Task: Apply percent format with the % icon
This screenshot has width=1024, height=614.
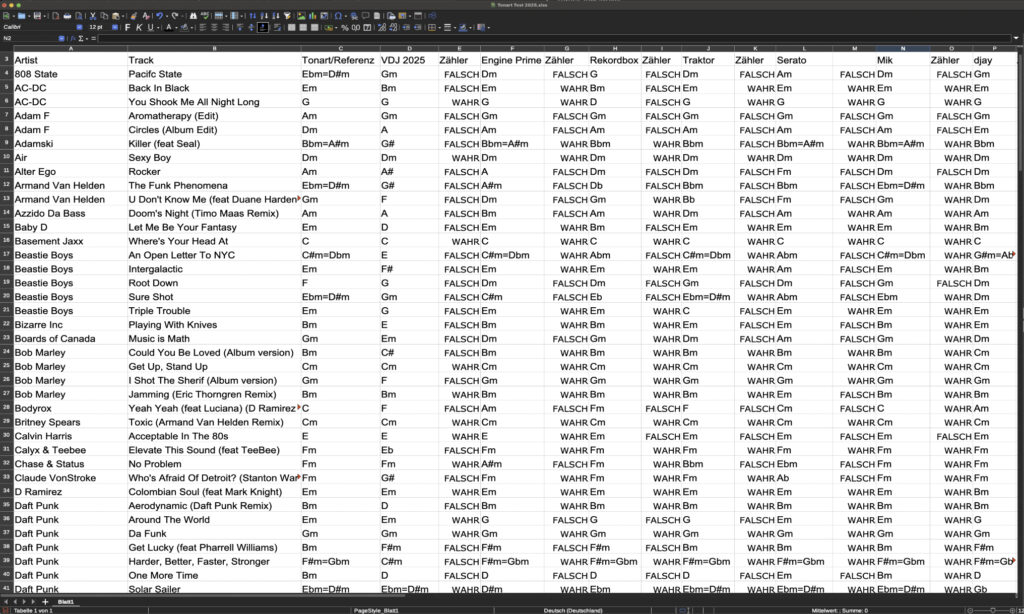Action: (x=345, y=27)
